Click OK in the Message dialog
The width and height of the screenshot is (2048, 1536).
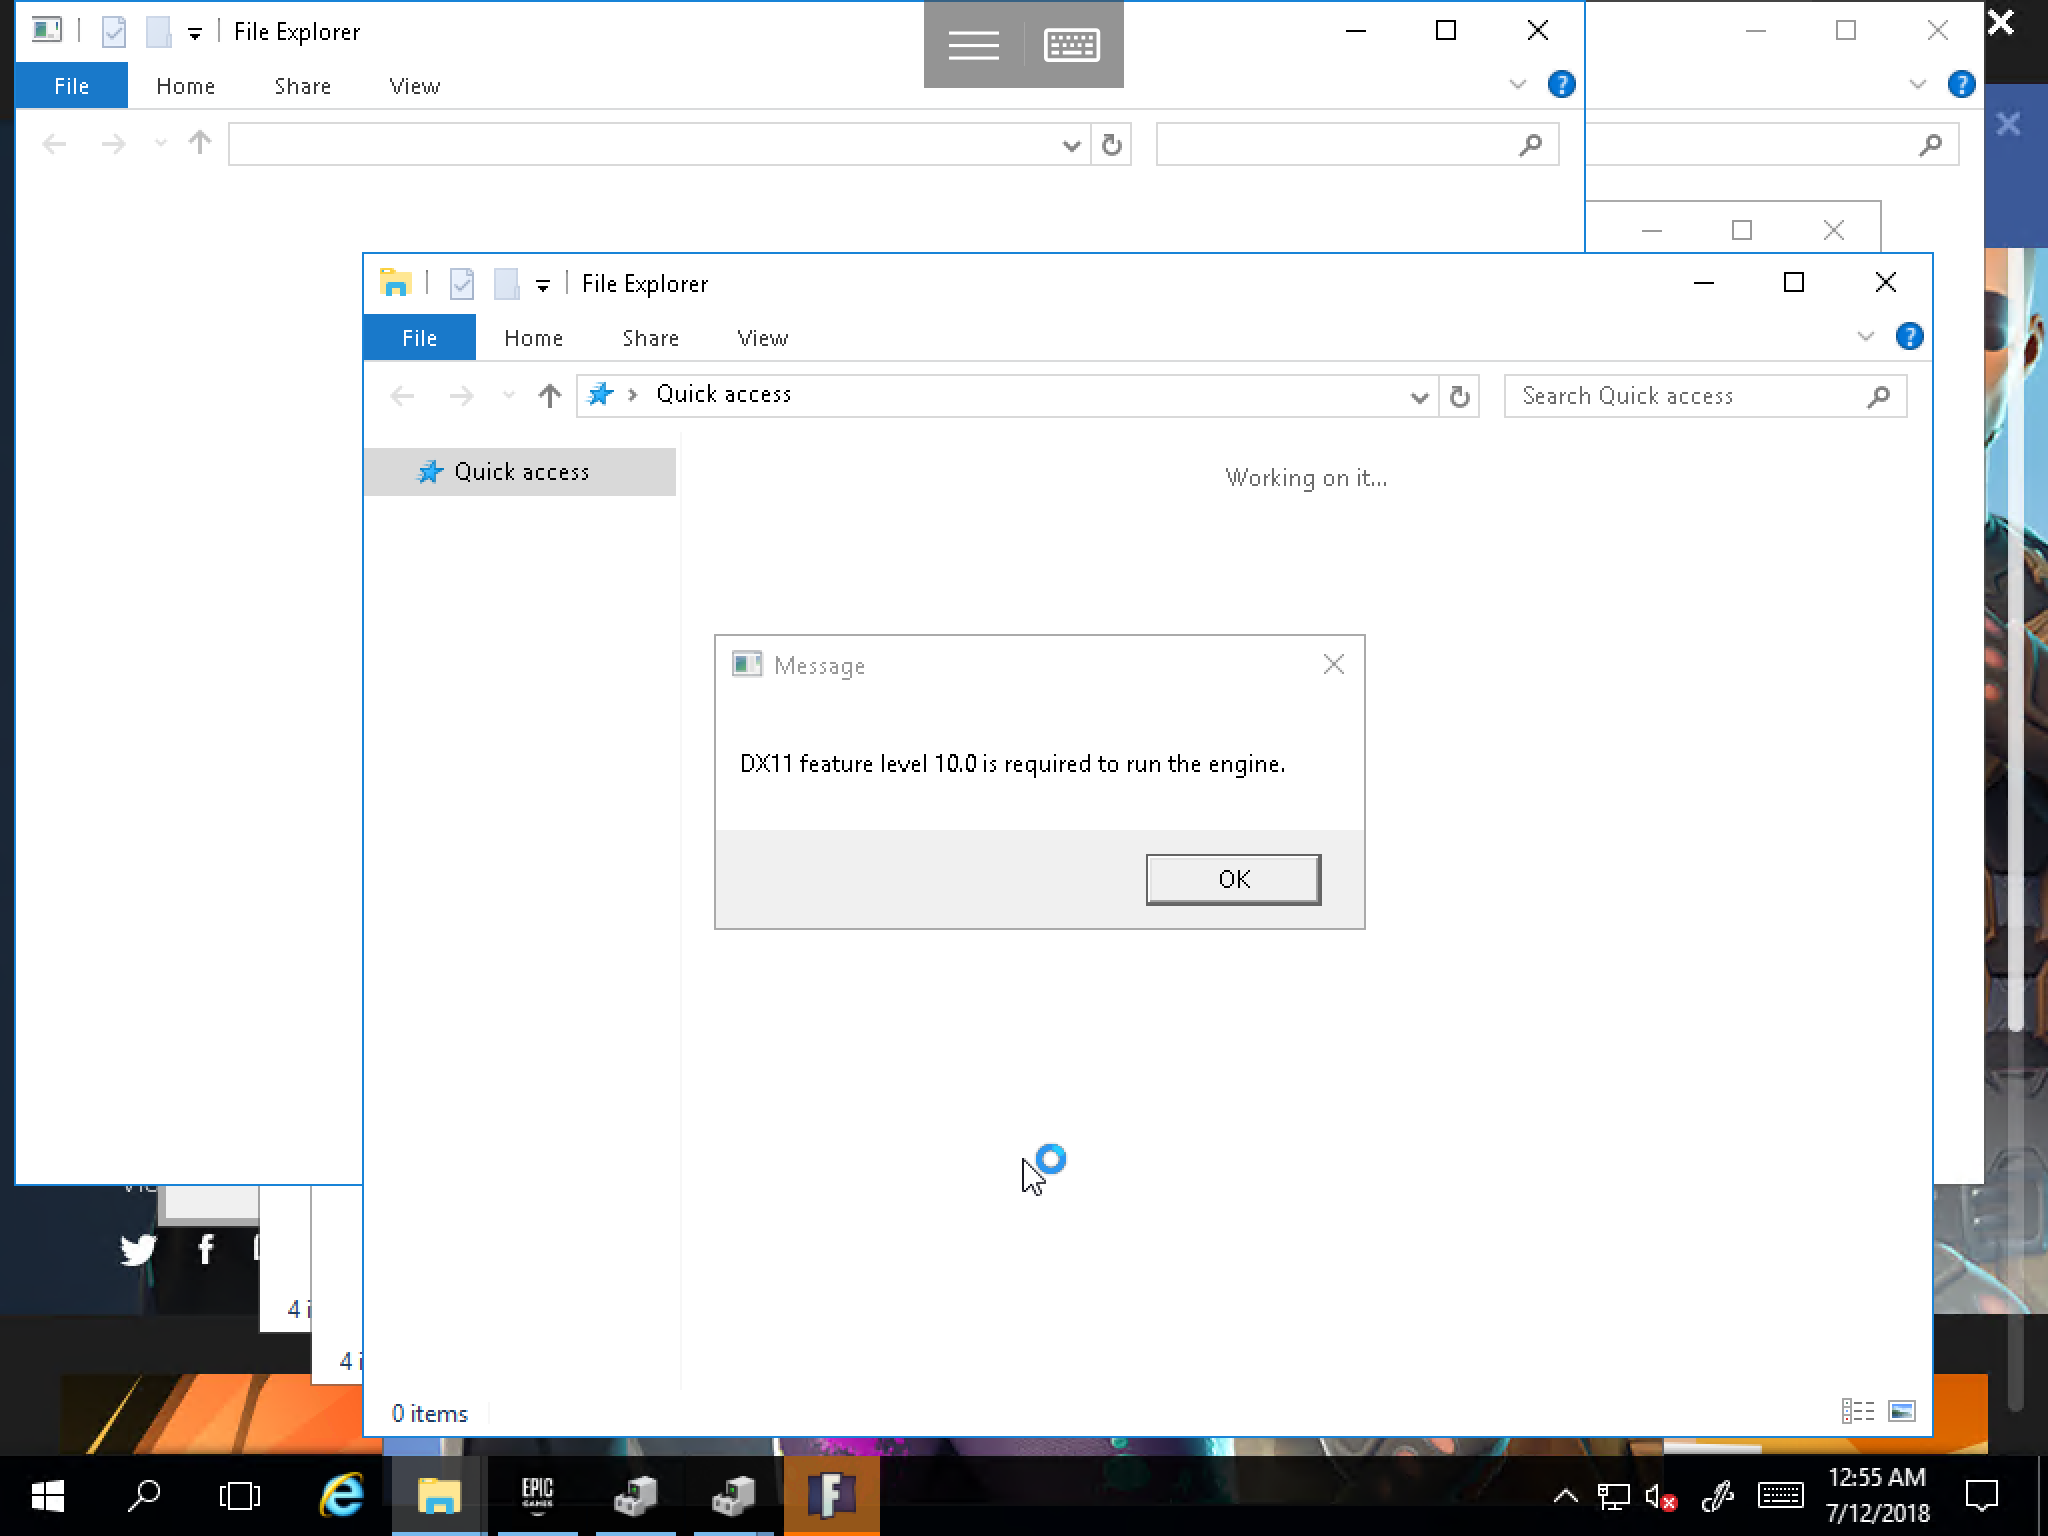[x=1233, y=879]
